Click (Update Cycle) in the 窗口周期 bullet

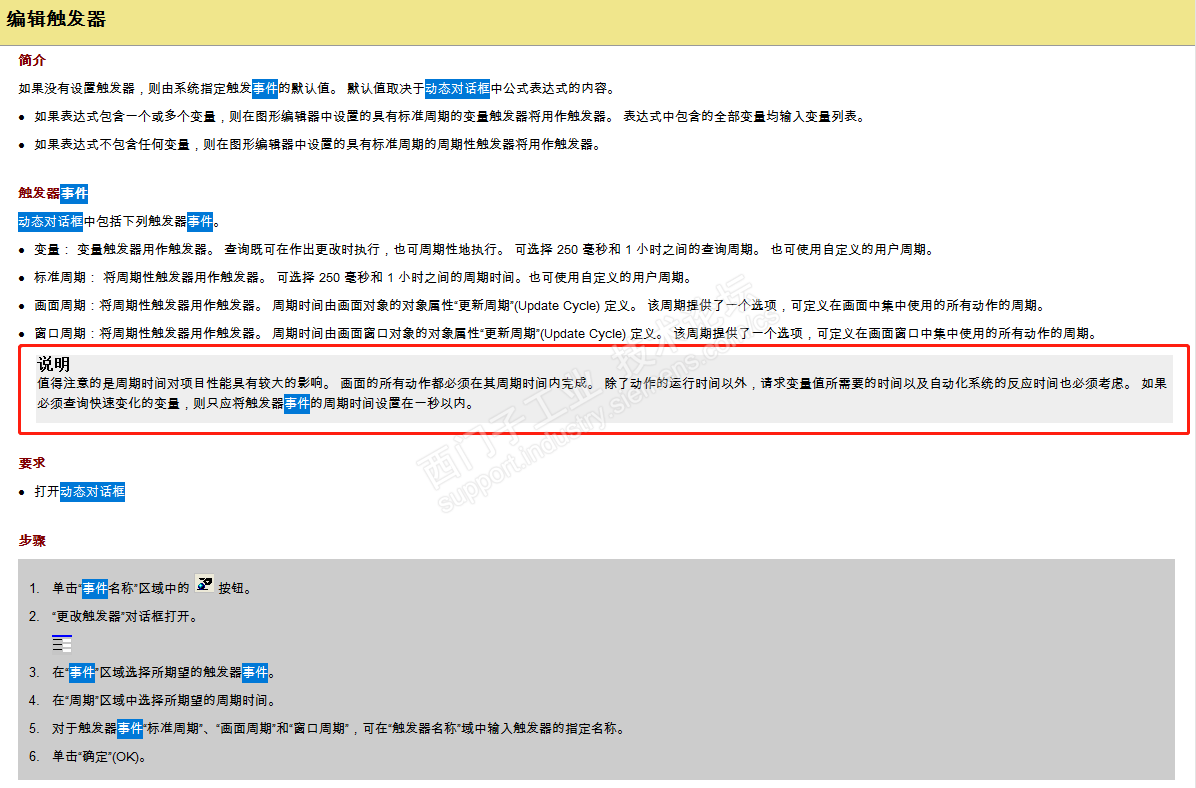[584, 334]
